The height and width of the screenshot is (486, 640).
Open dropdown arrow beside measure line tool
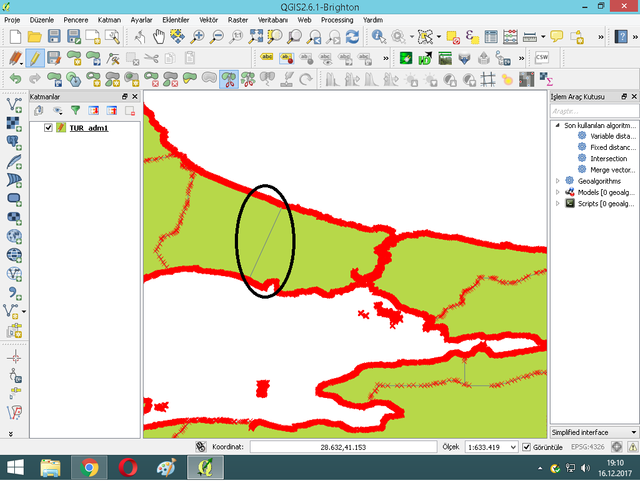543,37
